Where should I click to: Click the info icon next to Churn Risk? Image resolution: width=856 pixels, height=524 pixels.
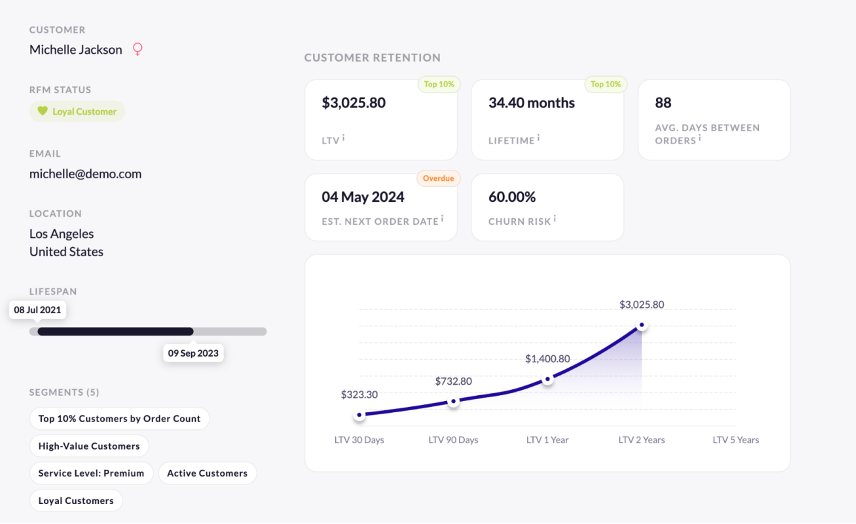pos(554,218)
